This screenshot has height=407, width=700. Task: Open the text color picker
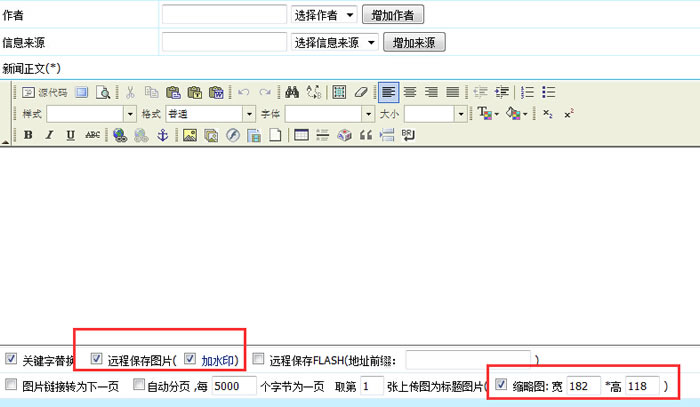pos(488,114)
